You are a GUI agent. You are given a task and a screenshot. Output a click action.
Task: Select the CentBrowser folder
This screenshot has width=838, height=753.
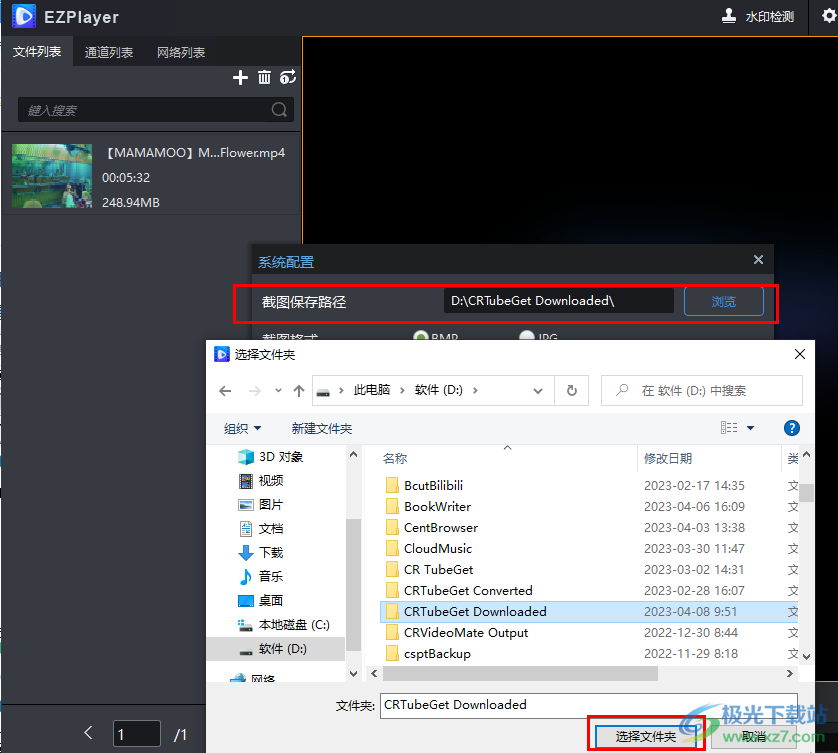[x=440, y=527]
